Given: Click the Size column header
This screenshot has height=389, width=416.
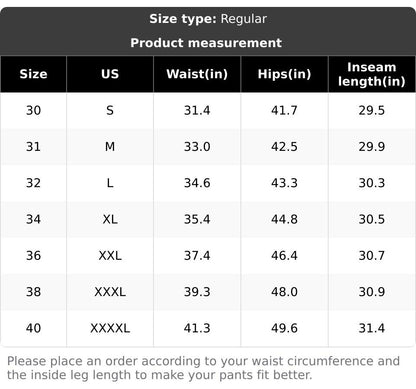Looking at the screenshot, I should [x=33, y=74].
